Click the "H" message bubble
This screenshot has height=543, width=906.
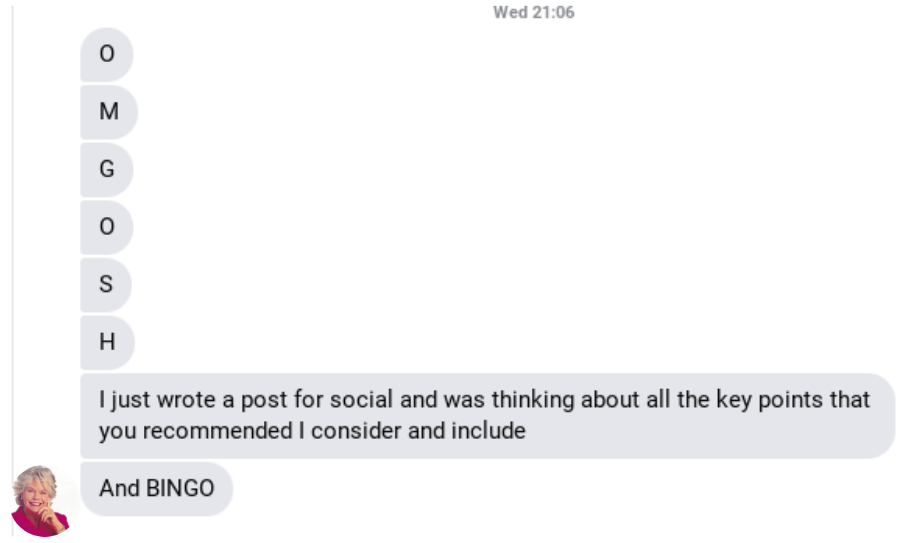tap(107, 342)
